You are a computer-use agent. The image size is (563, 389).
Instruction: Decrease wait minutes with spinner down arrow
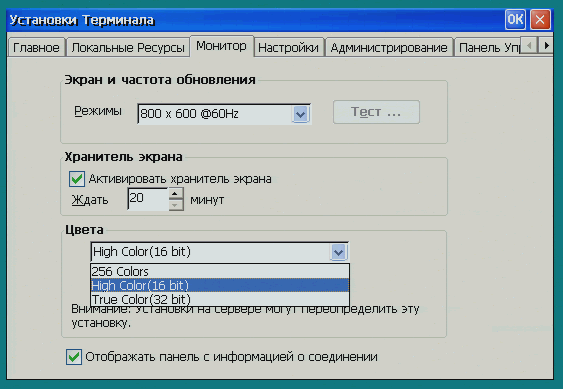click(x=176, y=205)
